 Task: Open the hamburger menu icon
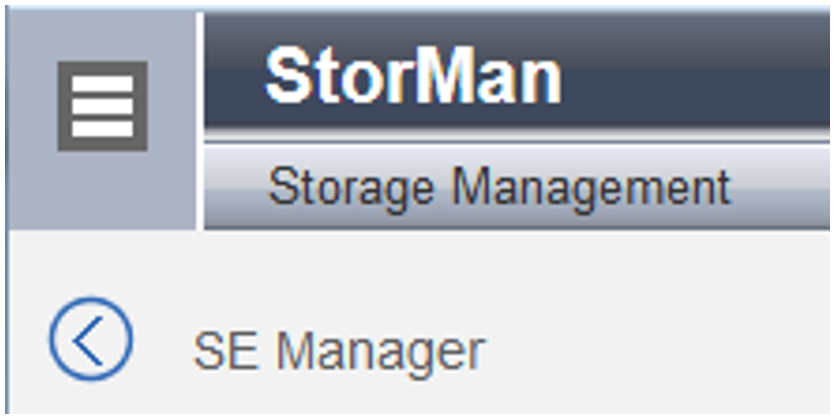tap(102, 106)
